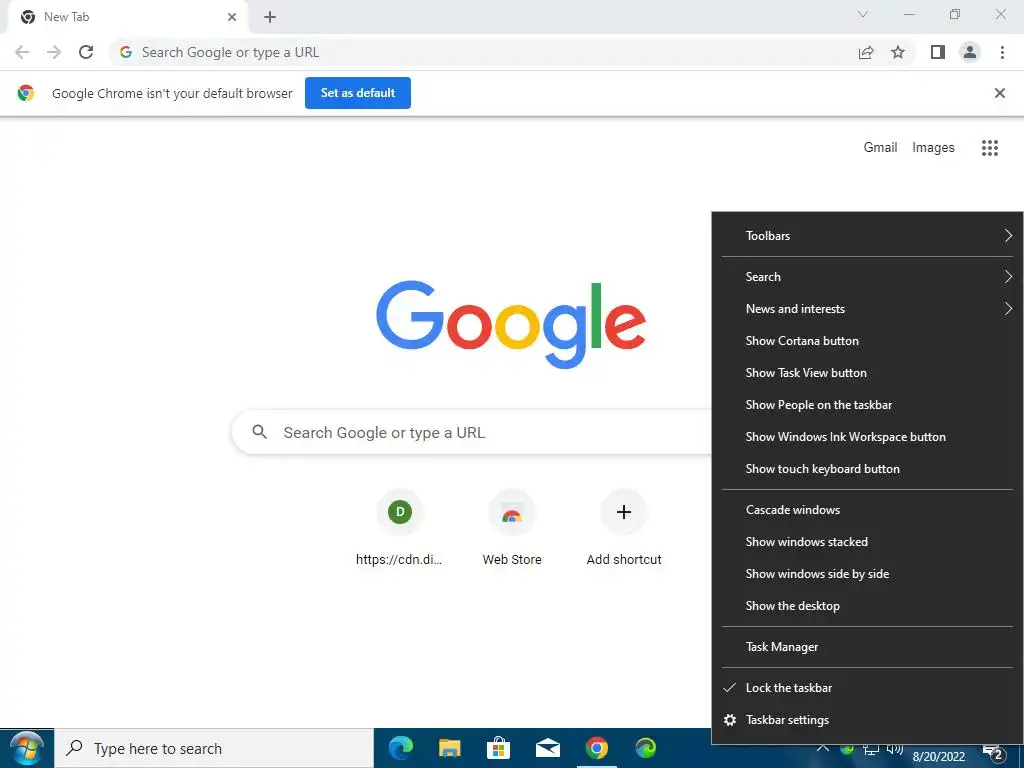Open the cdn.di... shortcut tile
This screenshot has width=1024, height=768.
[400, 528]
